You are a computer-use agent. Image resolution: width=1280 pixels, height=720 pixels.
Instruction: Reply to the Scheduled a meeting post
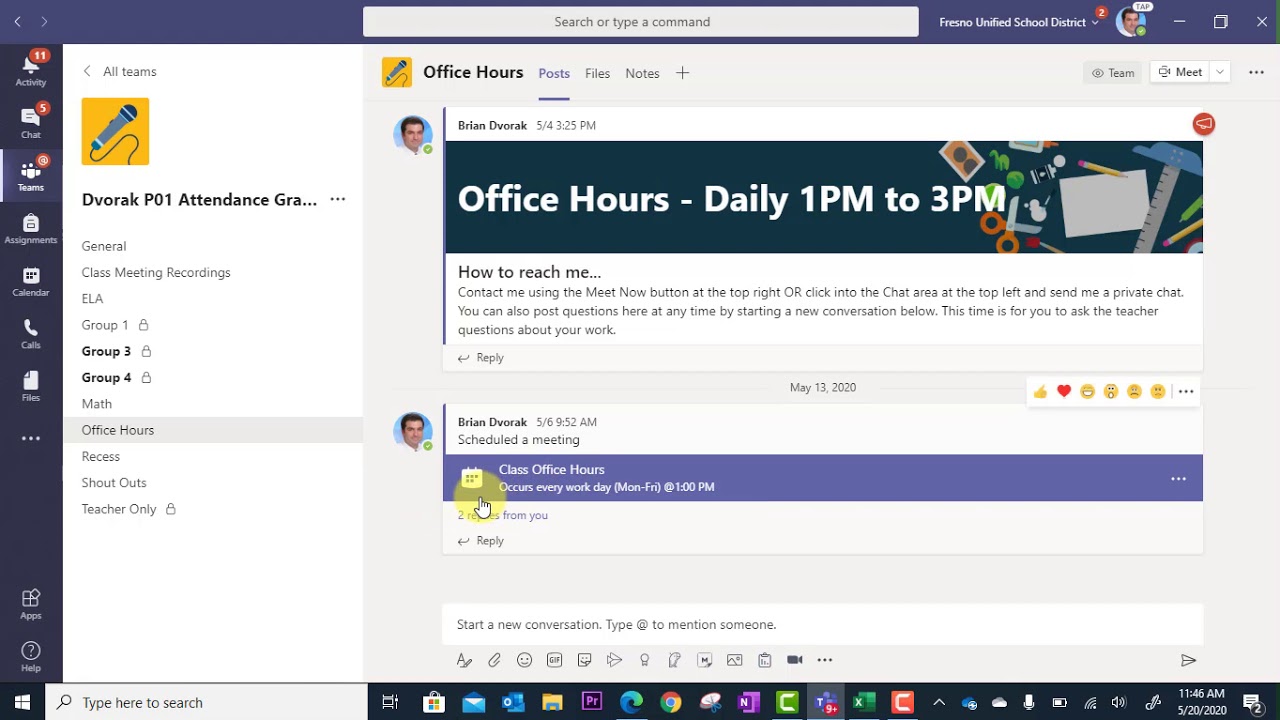[481, 541]
